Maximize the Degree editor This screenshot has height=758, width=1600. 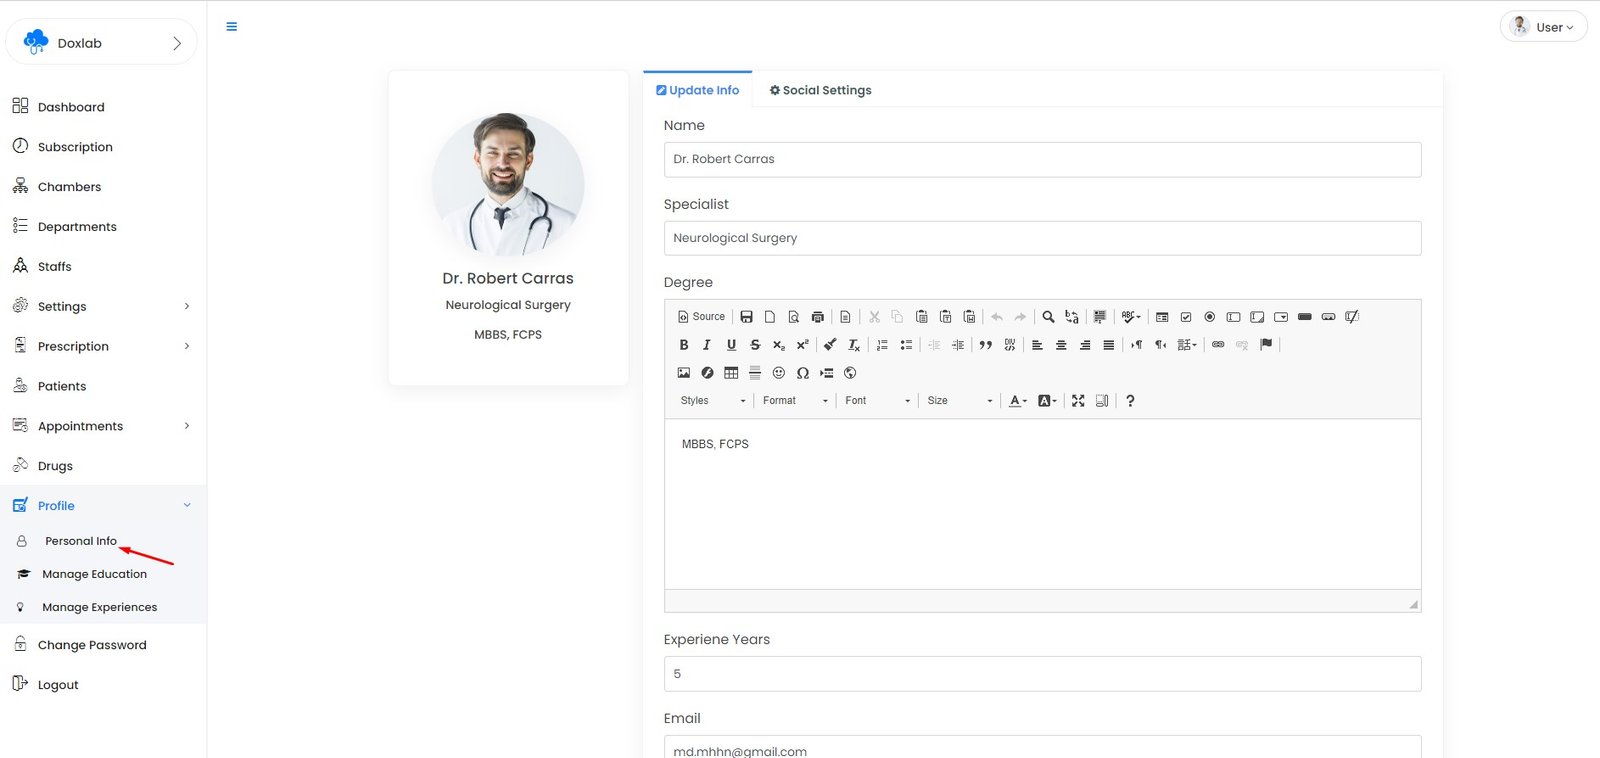tap(1078, 401)
